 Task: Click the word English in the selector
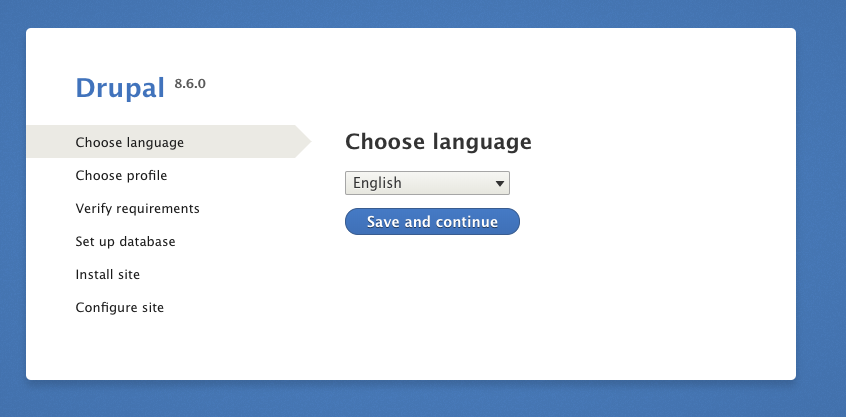377,183
